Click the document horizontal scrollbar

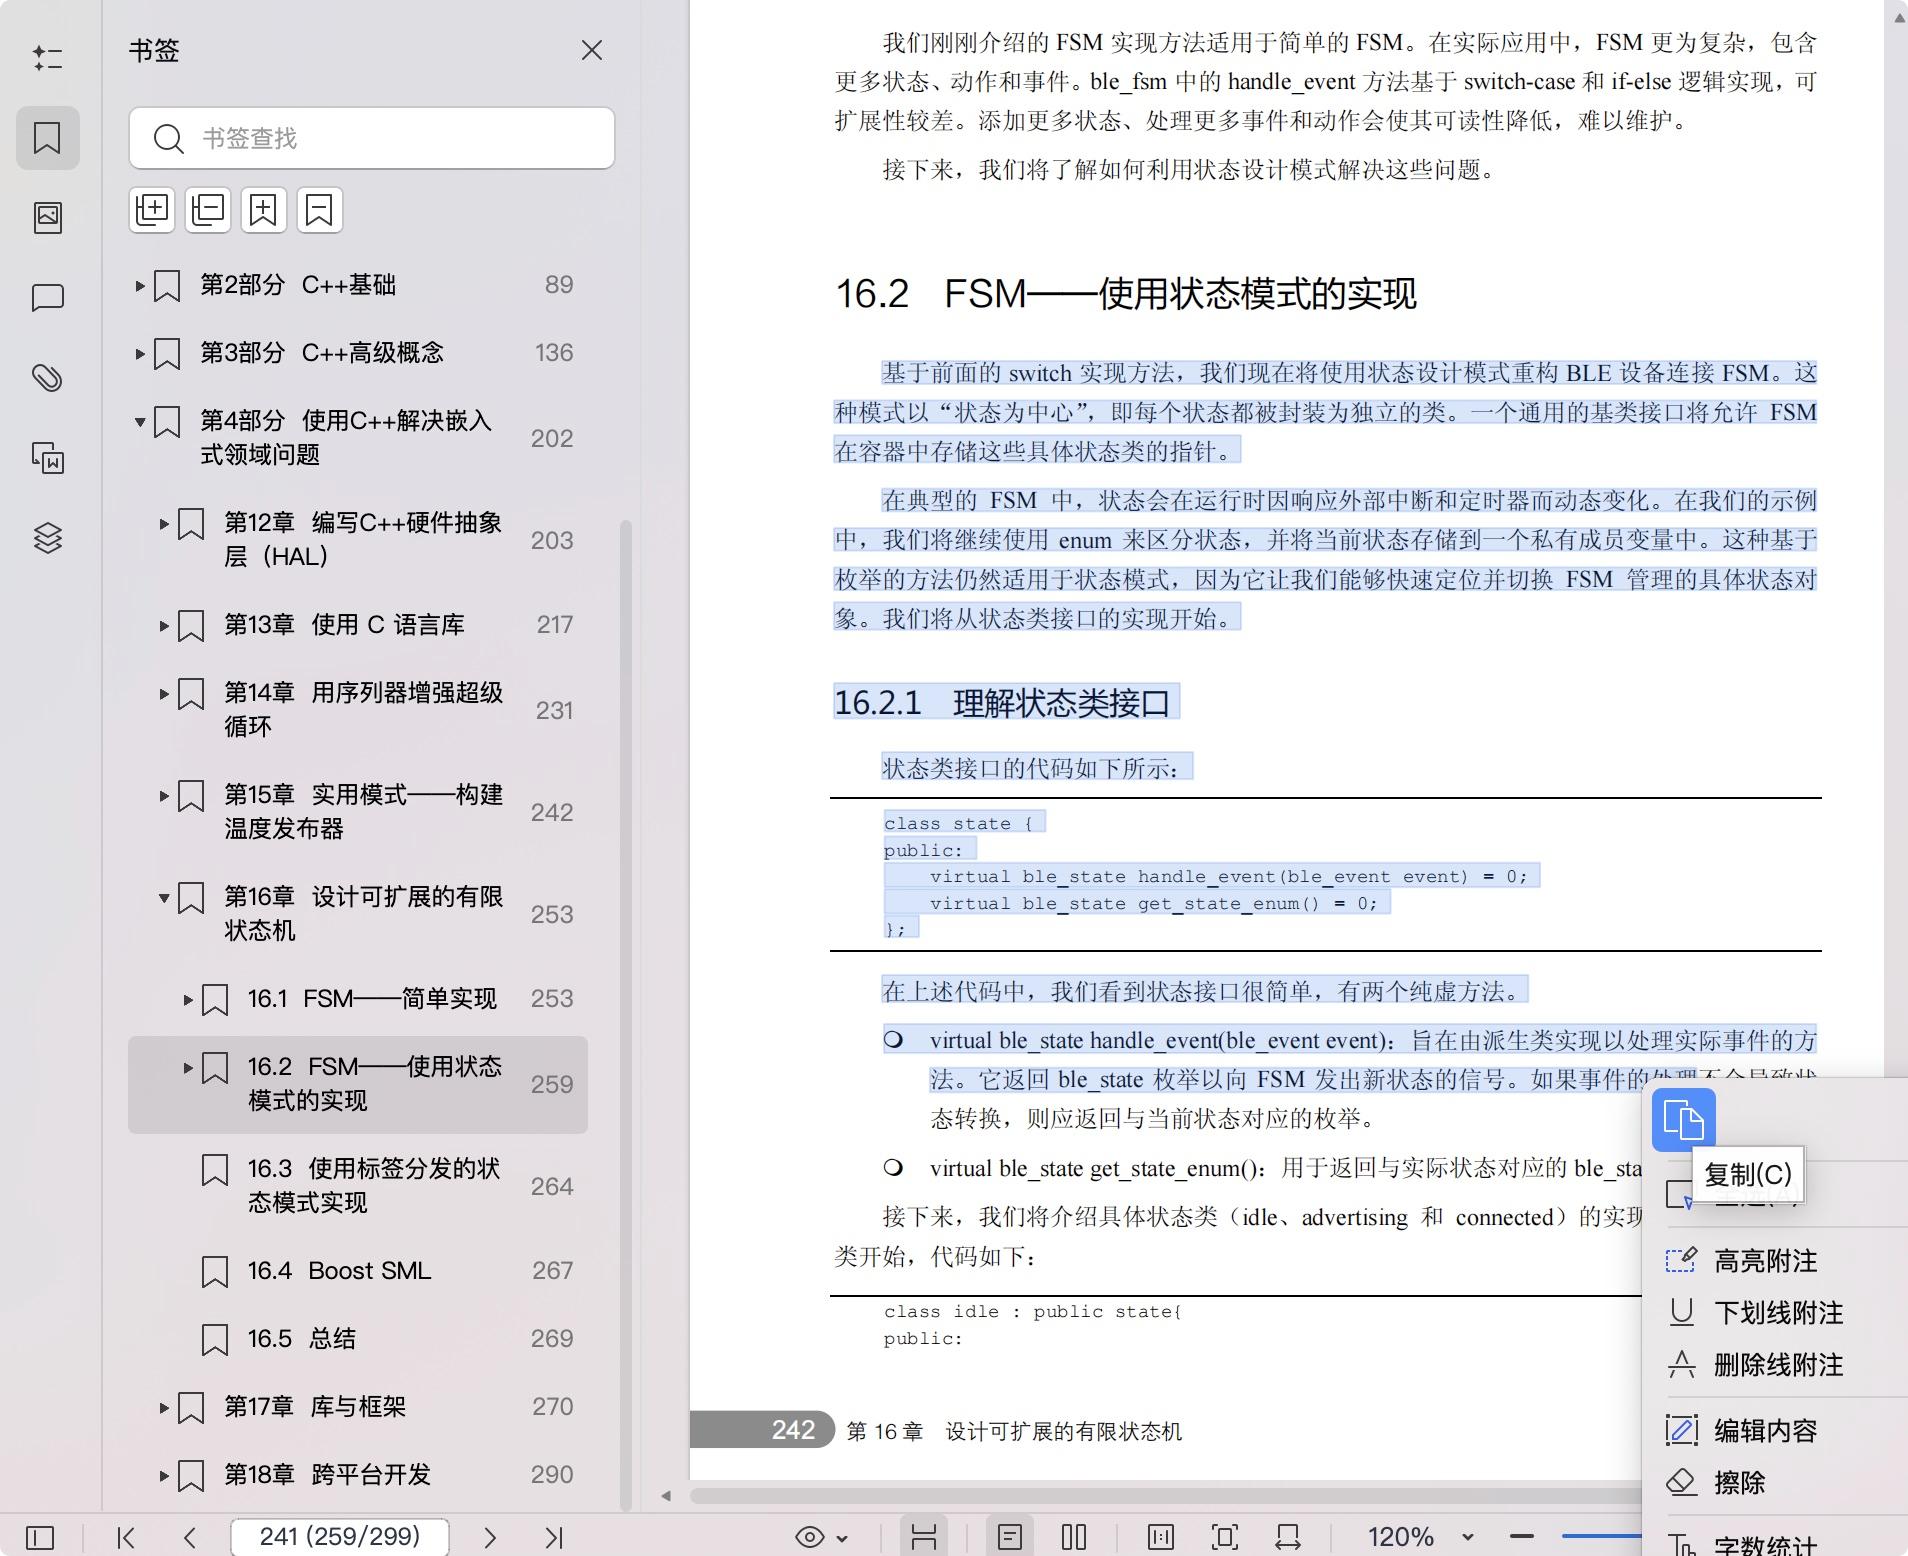coord(1166,1496)
